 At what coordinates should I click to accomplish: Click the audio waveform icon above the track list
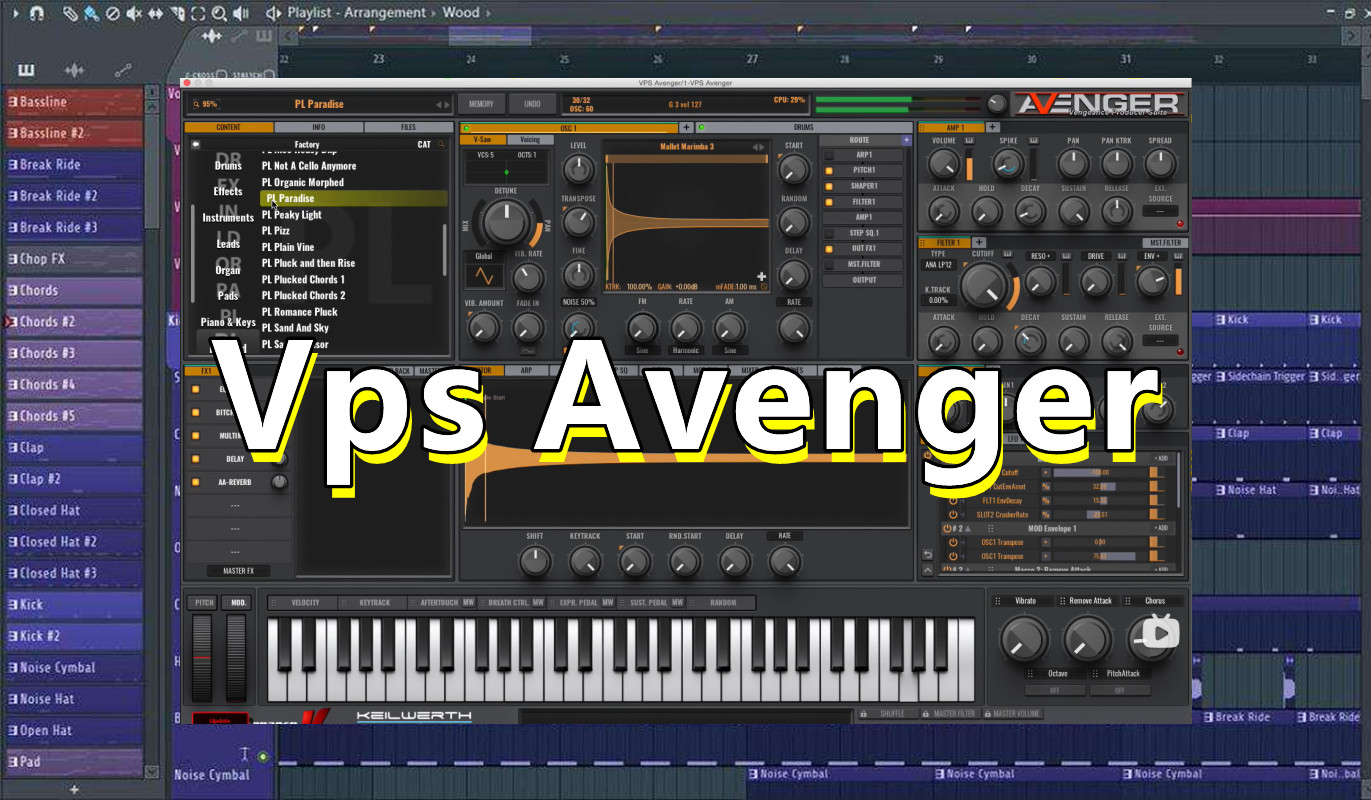point(74,70)
